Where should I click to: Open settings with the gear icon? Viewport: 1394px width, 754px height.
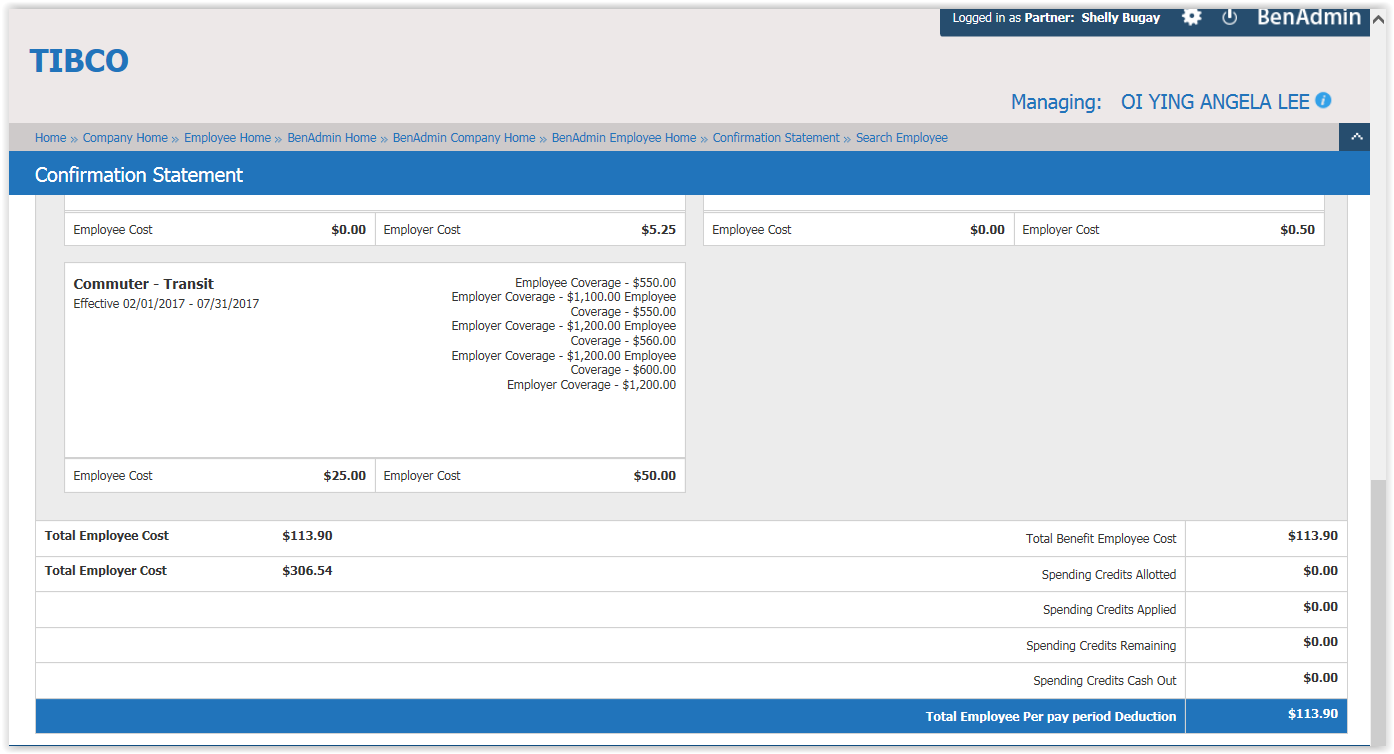click(1192, 17)
